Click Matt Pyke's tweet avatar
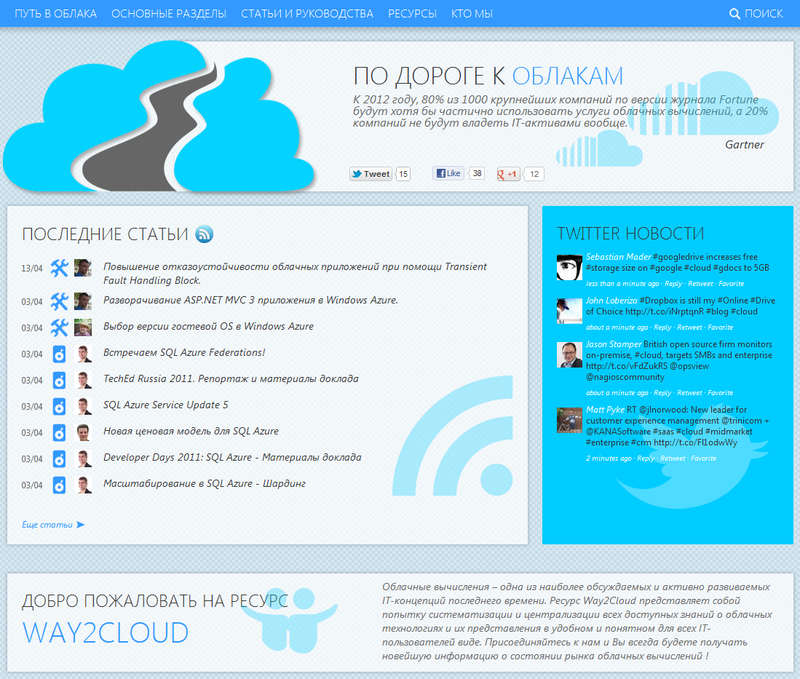The height and width of the screenshot is (679, 800). pyautogui.click(x=569, y=420)
